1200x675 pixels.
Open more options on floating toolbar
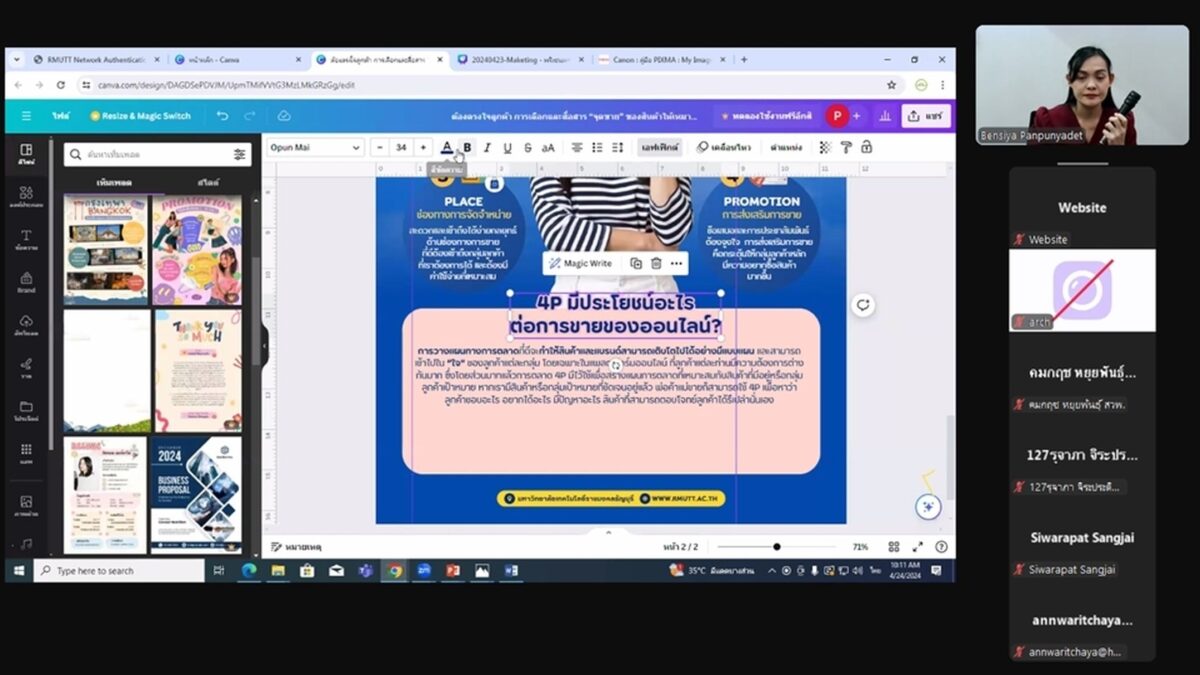[x=677, y=263]
